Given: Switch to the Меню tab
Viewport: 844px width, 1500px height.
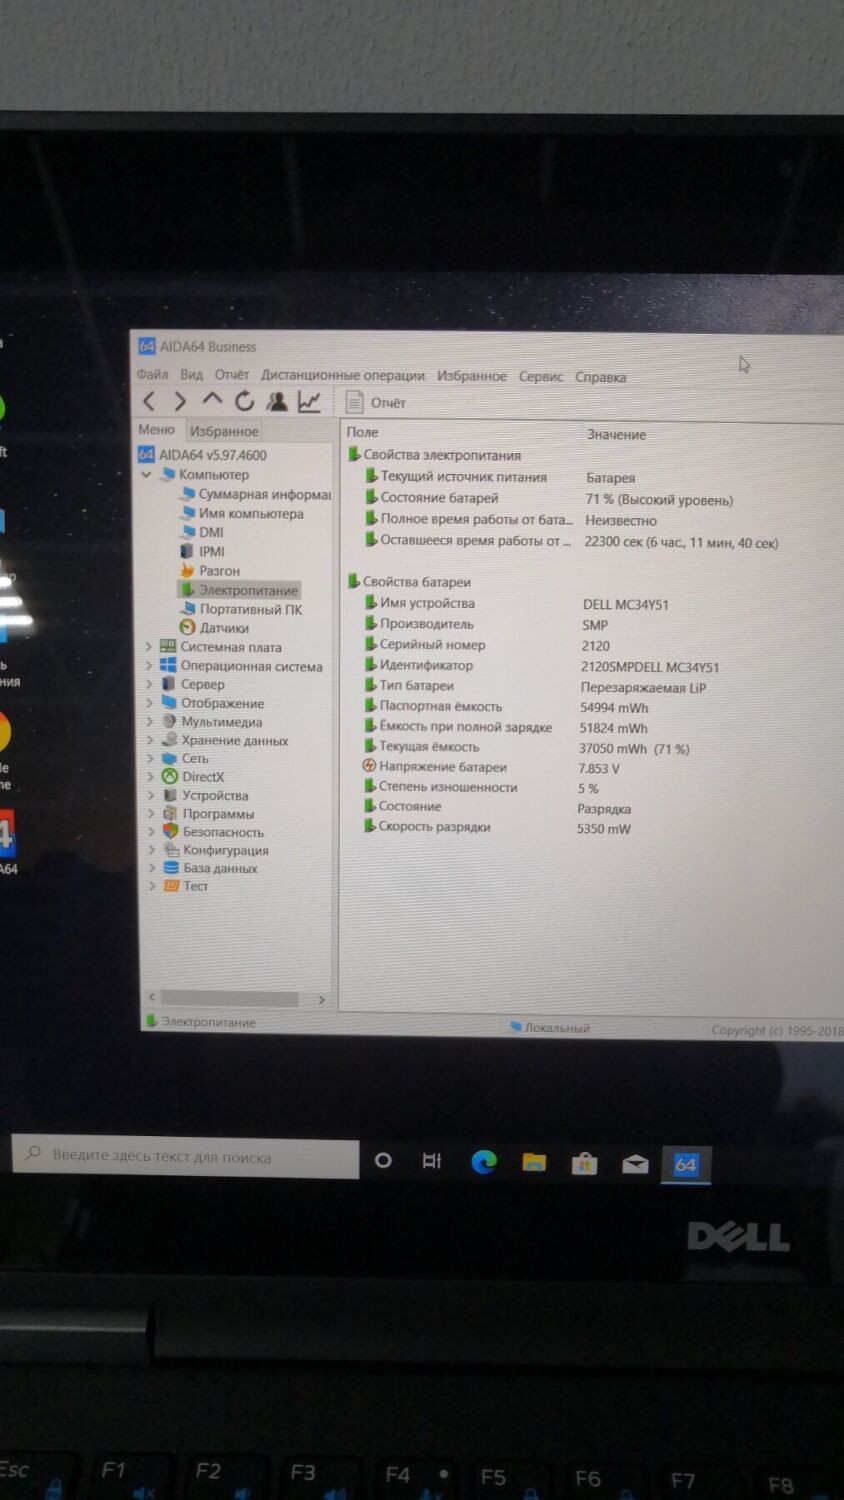Looking at the screenshot, I should 156,429.
